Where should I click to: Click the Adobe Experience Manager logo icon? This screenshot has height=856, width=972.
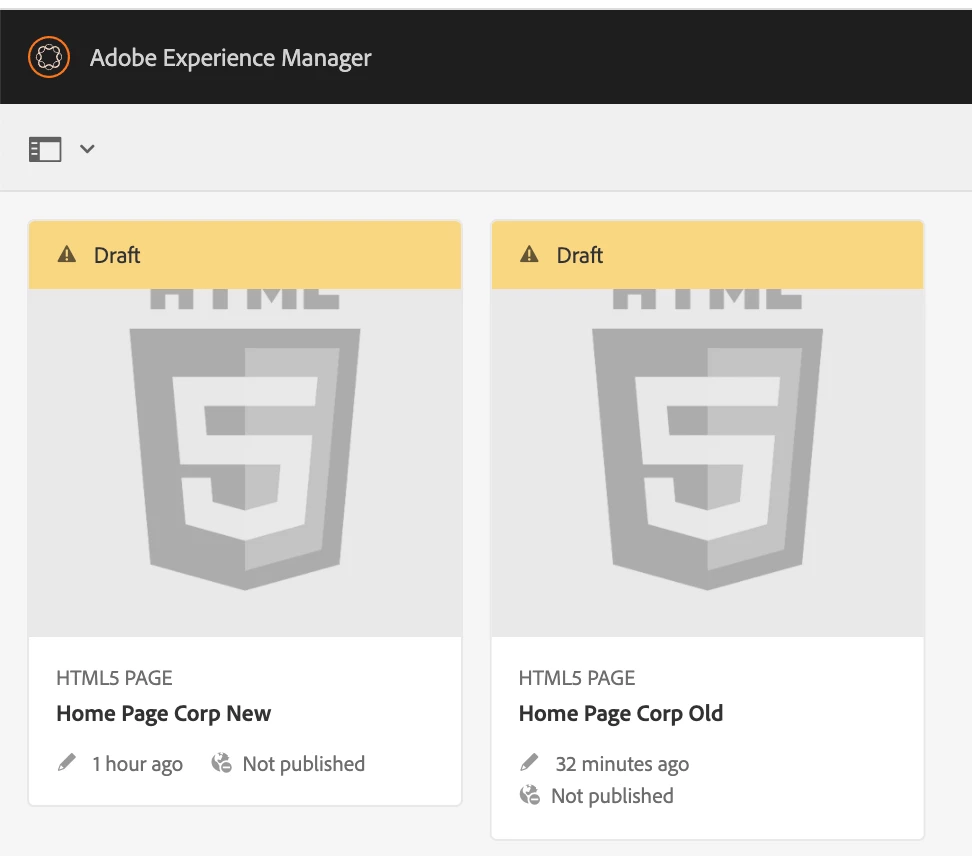48,57
